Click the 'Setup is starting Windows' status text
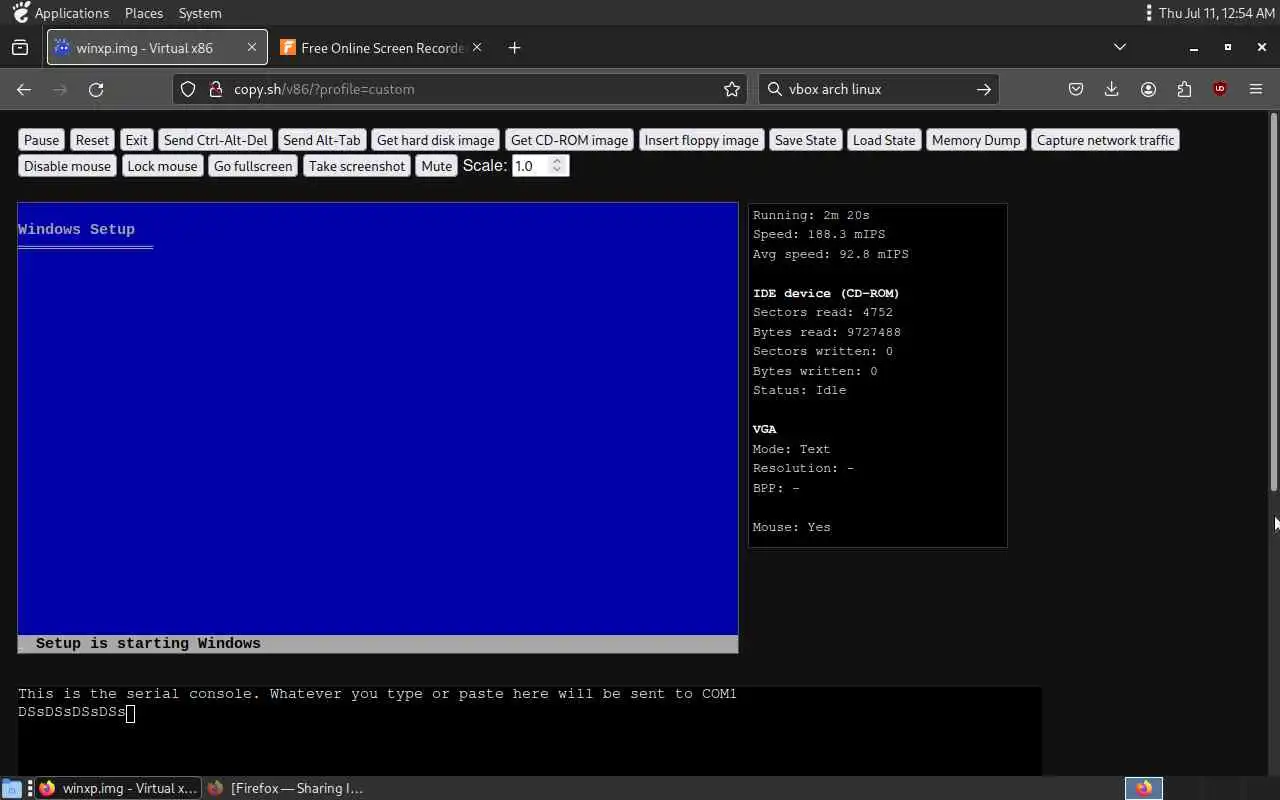The height and width of the screenshot is (800, 1280). click(148, 643)
